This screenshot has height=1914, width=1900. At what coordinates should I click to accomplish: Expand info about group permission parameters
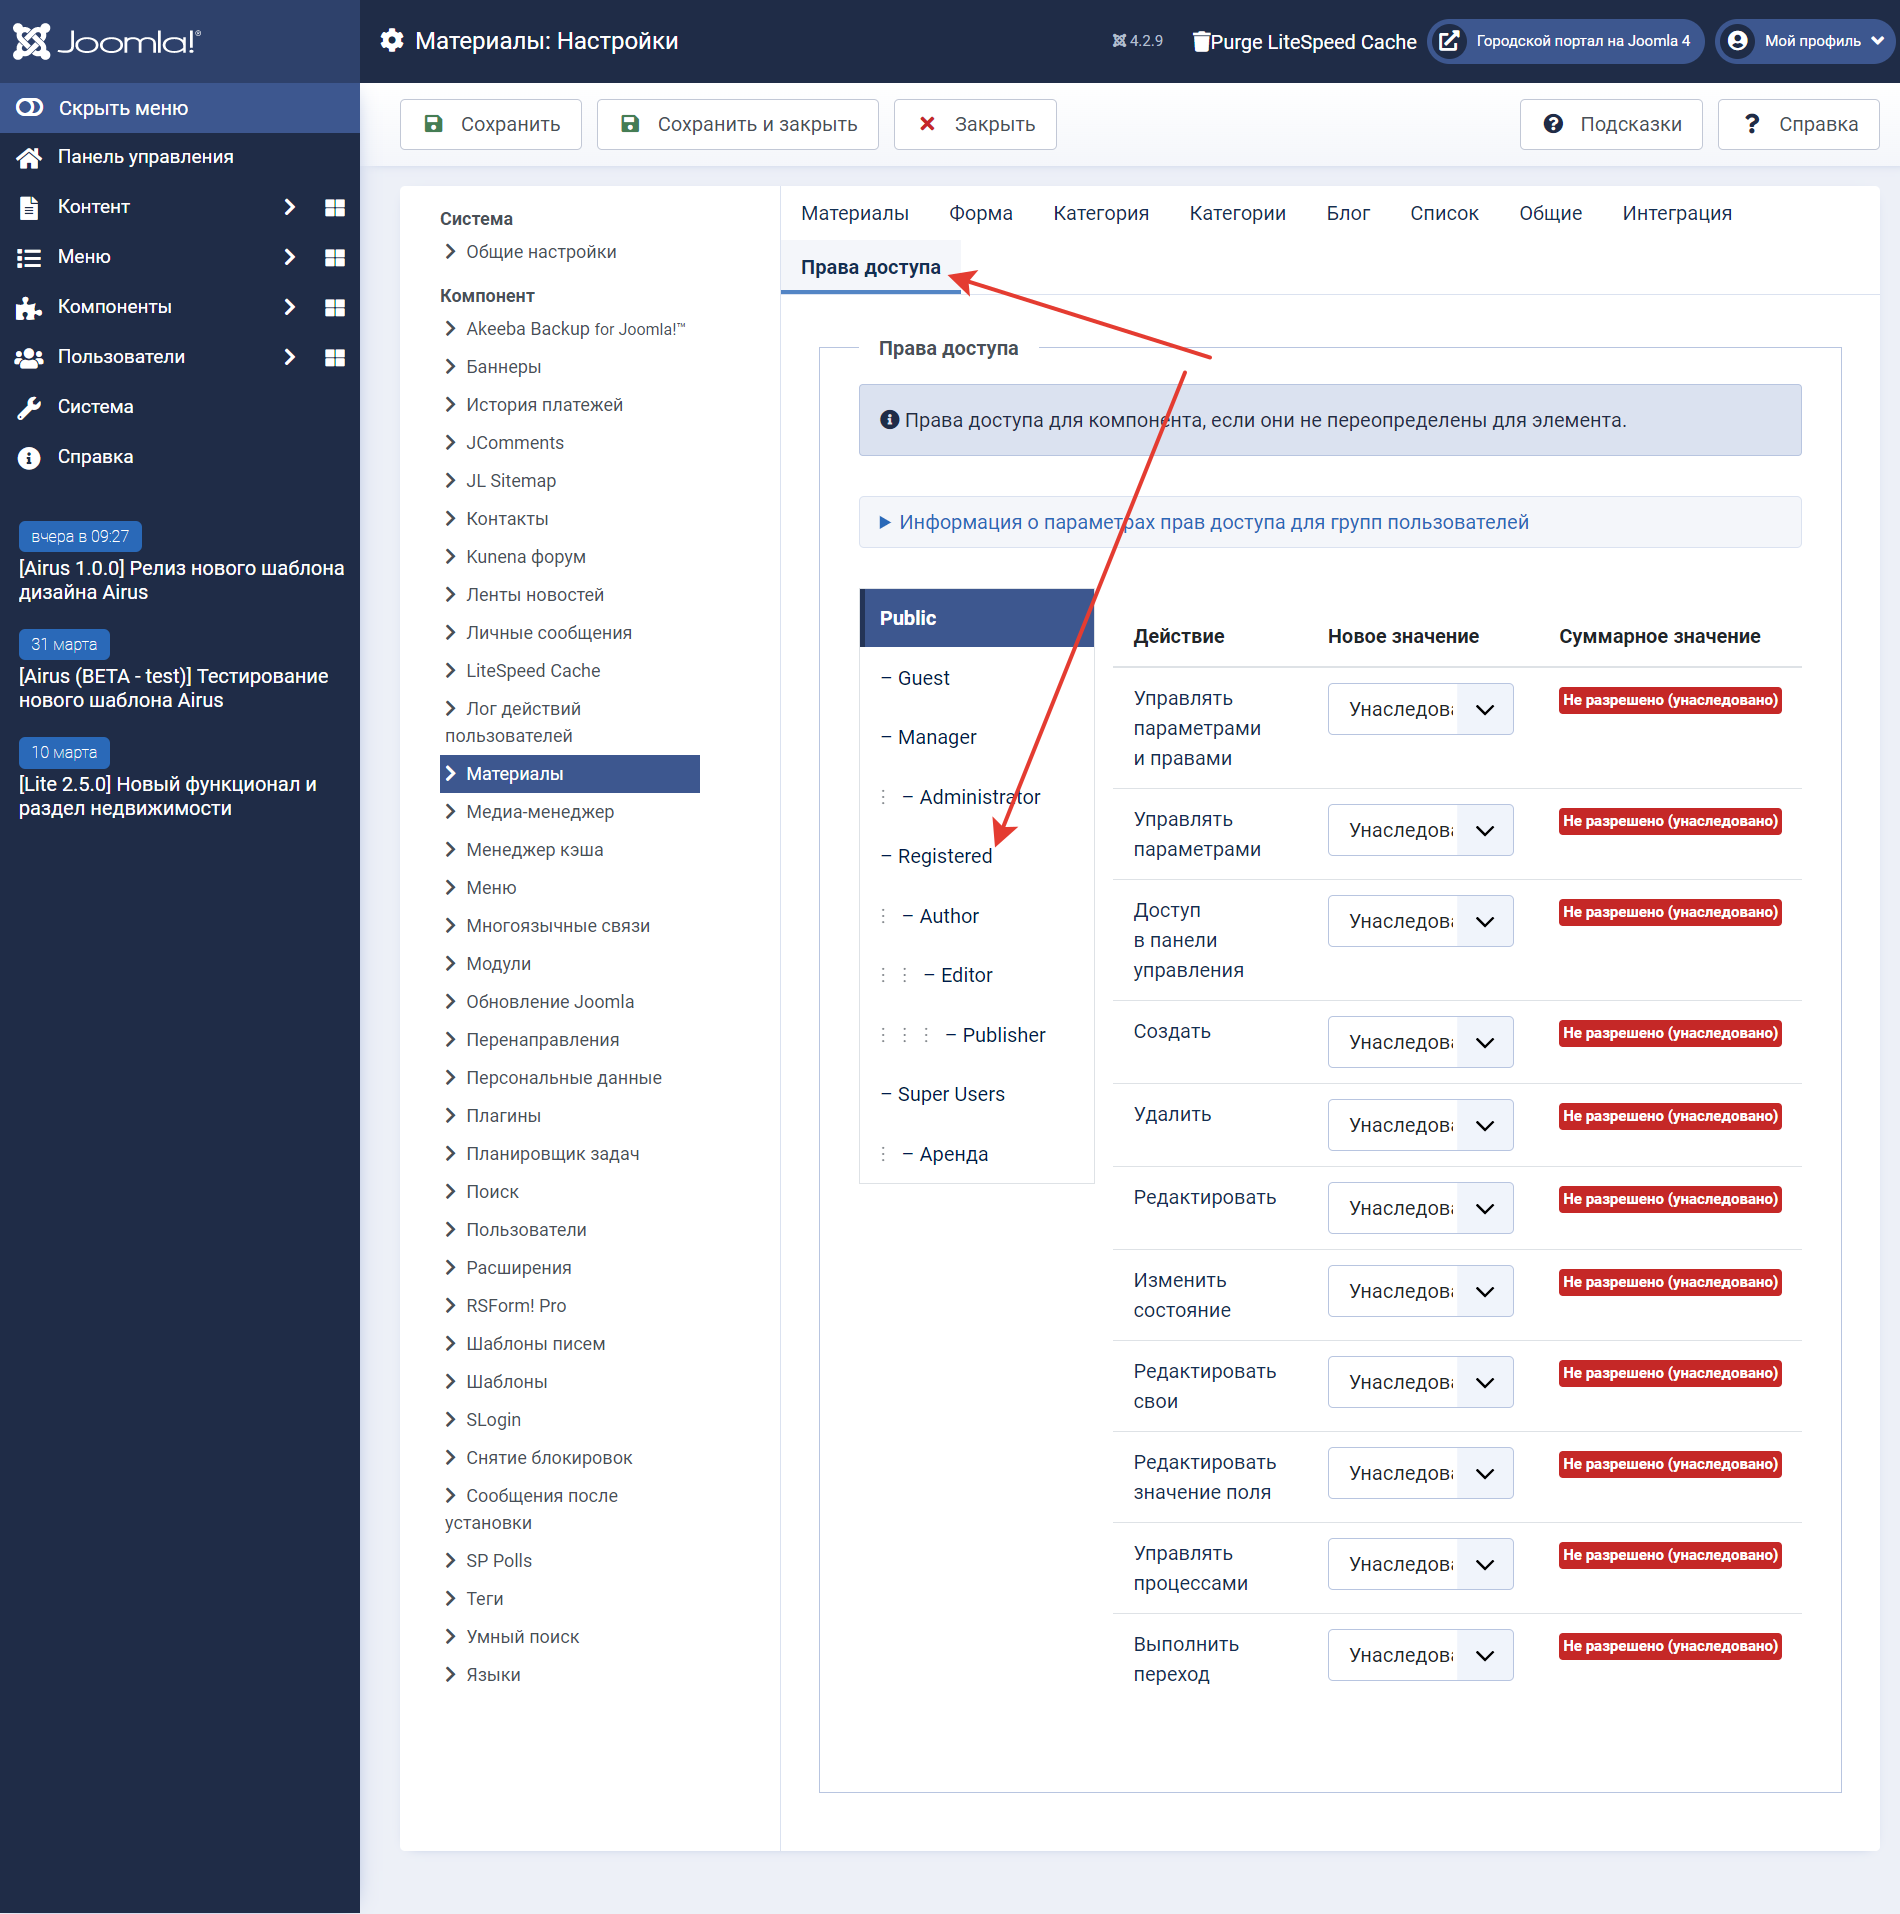point(1212,522)
